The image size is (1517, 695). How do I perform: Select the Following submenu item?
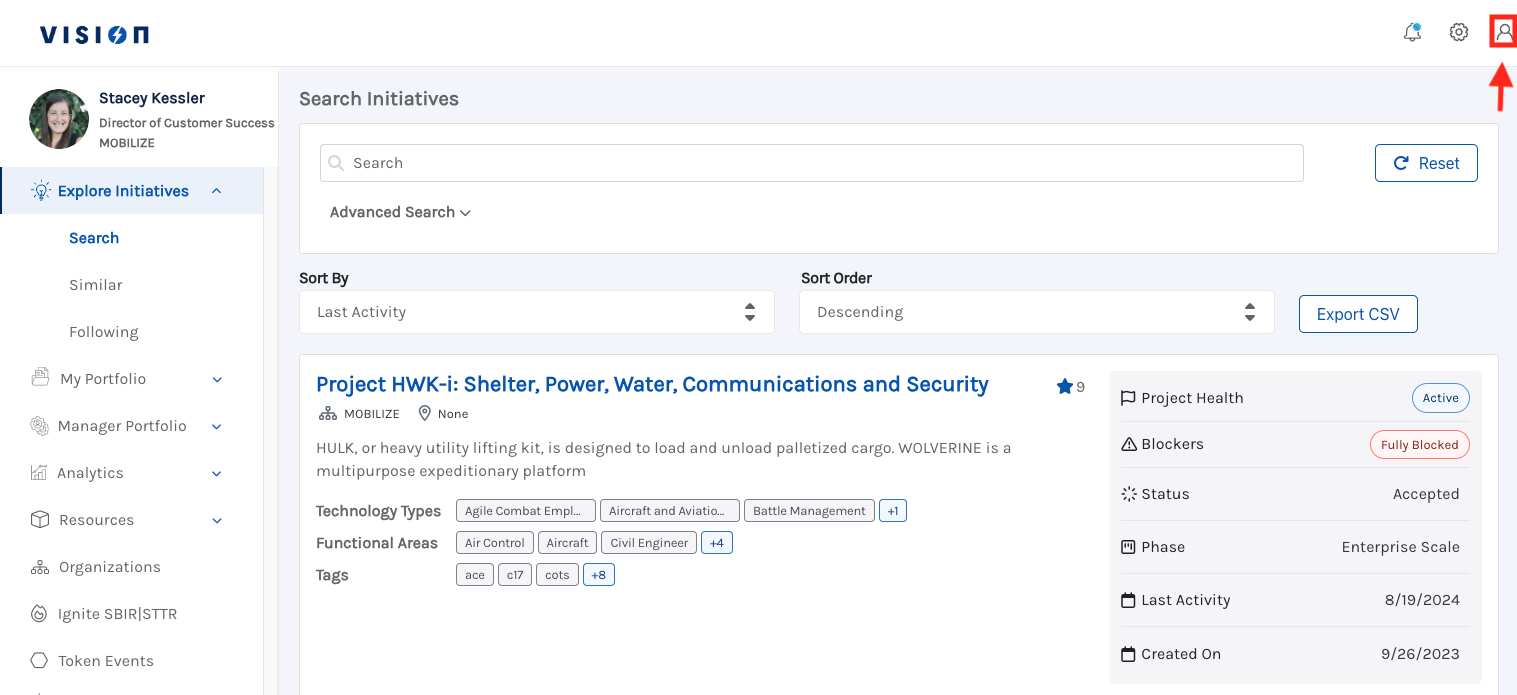pyautogui.click(x=104, y=332)
